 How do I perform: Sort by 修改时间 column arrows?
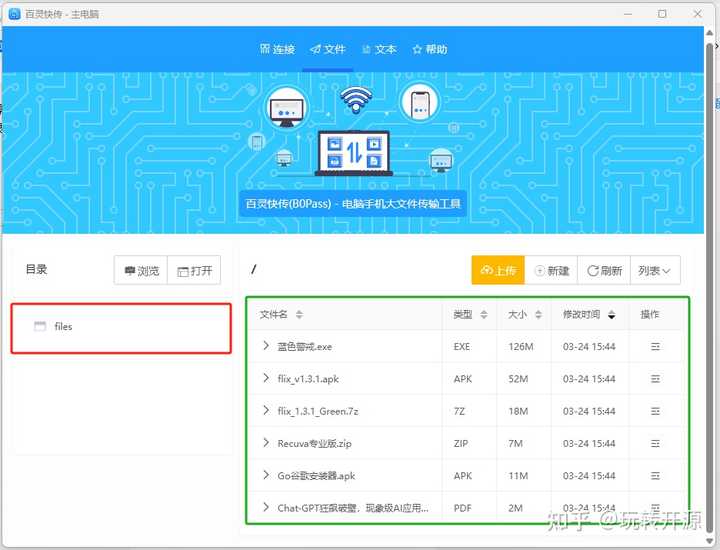611,314
